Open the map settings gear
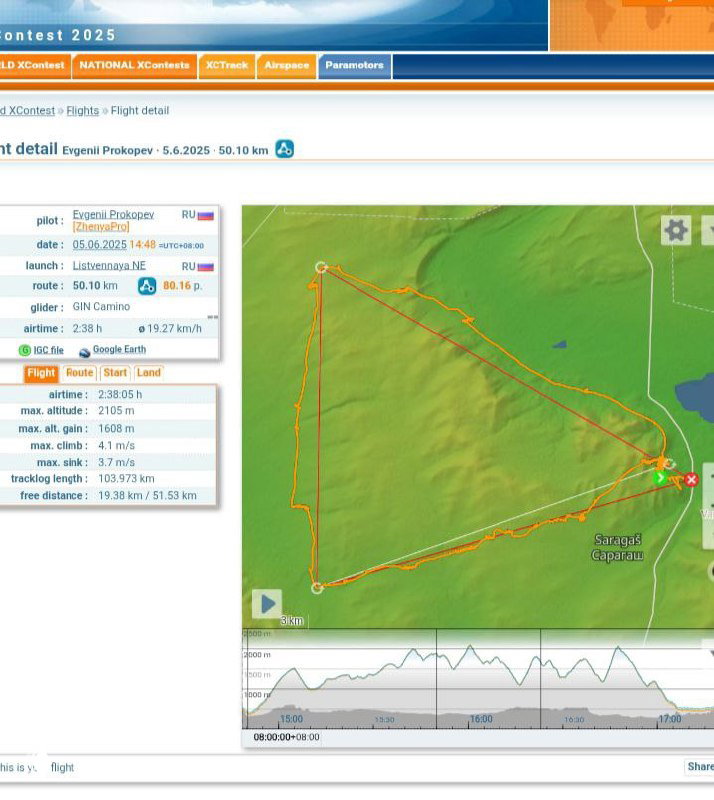714x800 pixels. point(676,231)
